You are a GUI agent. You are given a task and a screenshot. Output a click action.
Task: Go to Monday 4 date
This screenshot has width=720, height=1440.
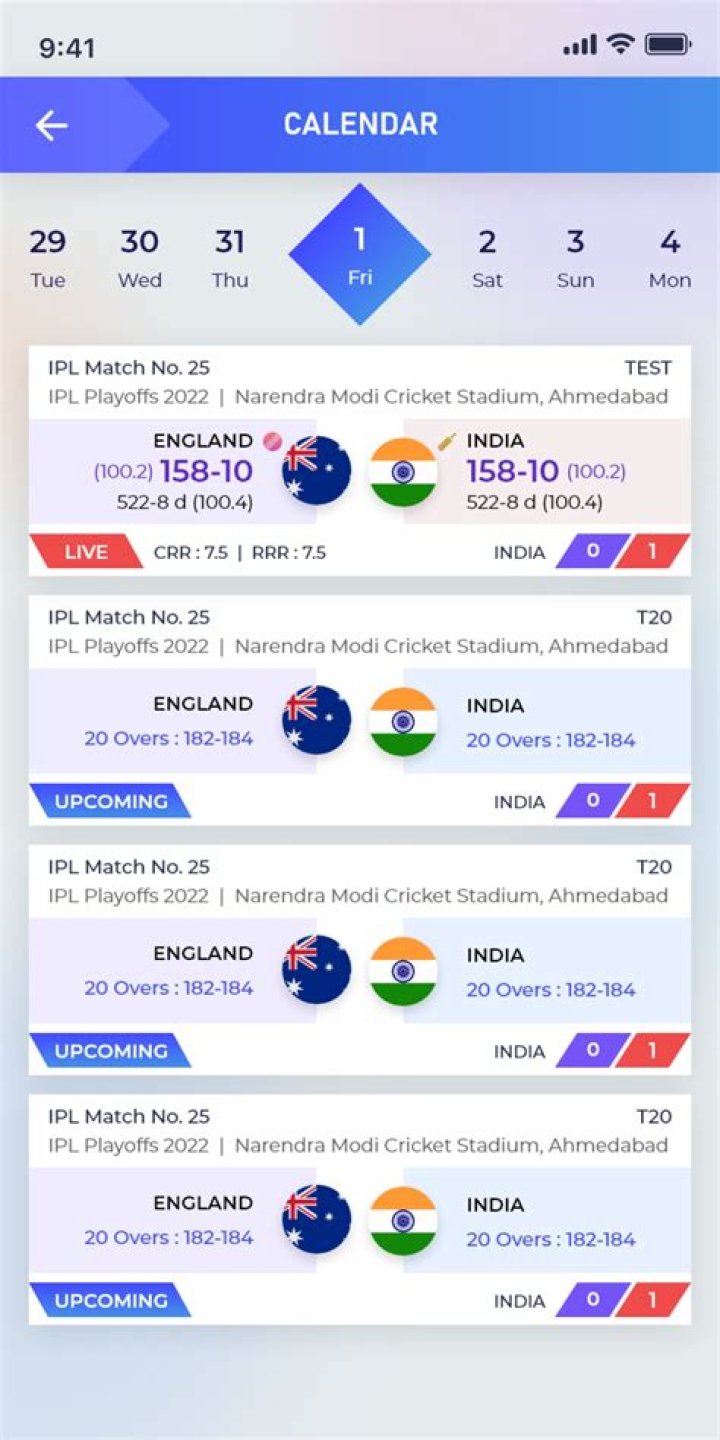pyautogui.click(x=669, y=256)
